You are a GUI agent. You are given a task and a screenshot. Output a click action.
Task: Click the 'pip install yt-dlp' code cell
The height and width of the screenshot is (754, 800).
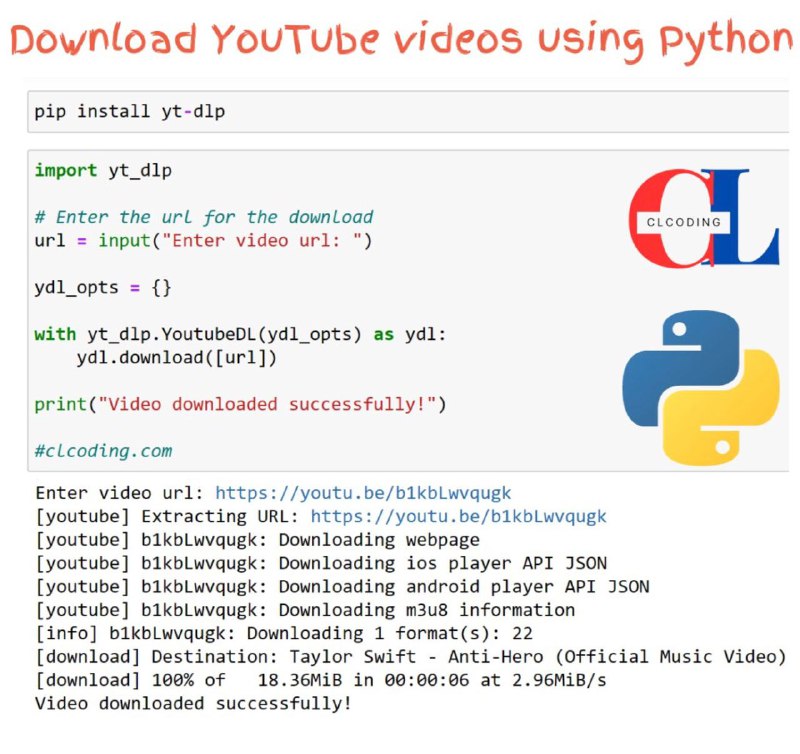(x=408, y=112)
